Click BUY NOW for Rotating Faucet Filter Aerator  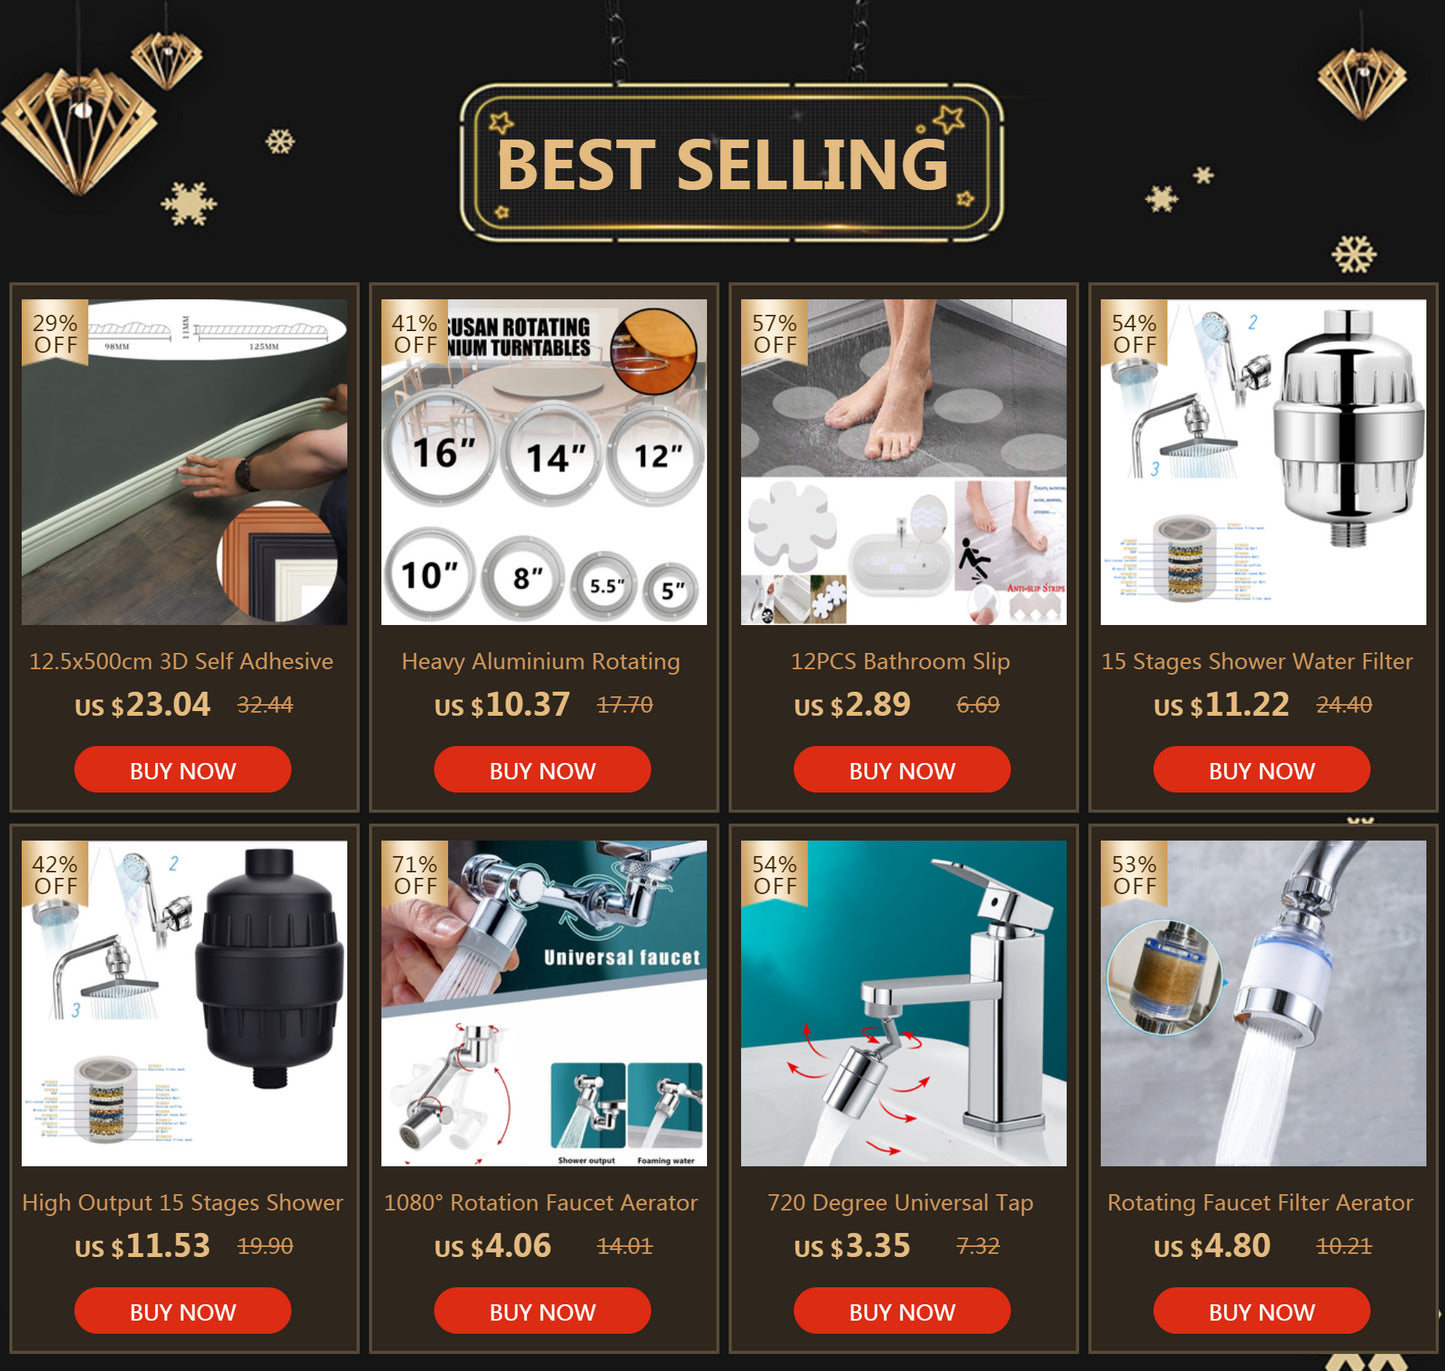tap(1262, 1311)
